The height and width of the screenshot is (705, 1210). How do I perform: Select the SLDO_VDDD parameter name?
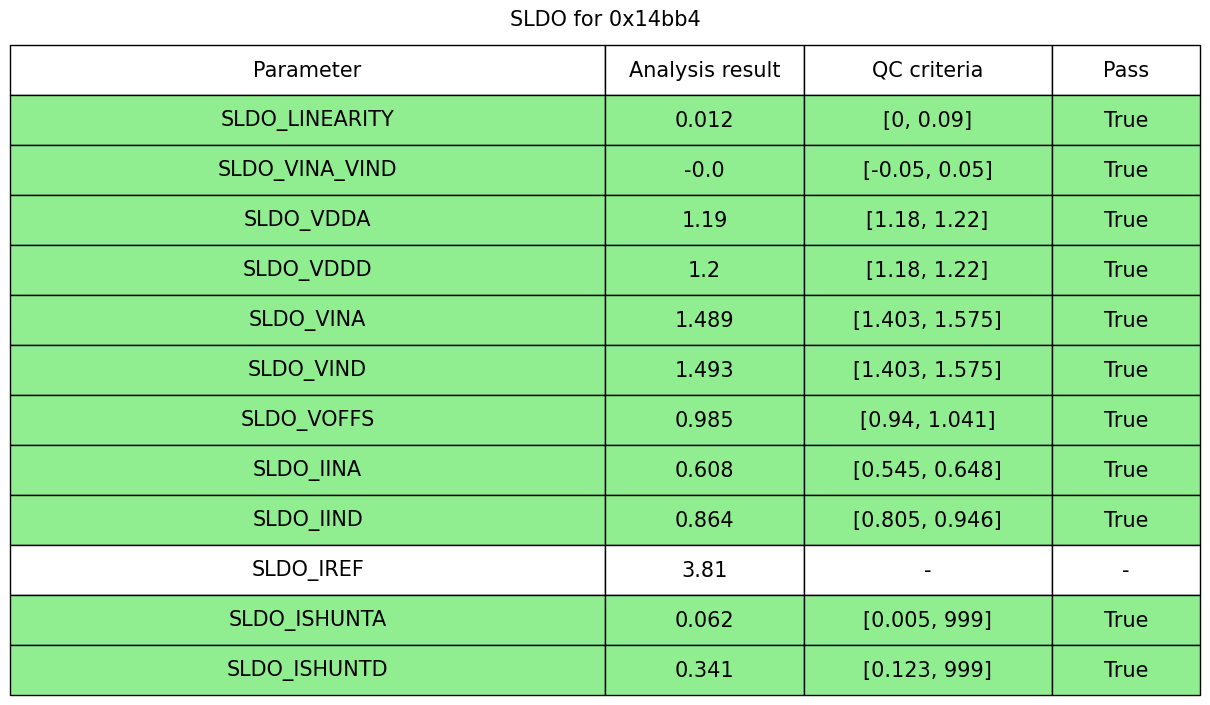click(x=307, y=270)
